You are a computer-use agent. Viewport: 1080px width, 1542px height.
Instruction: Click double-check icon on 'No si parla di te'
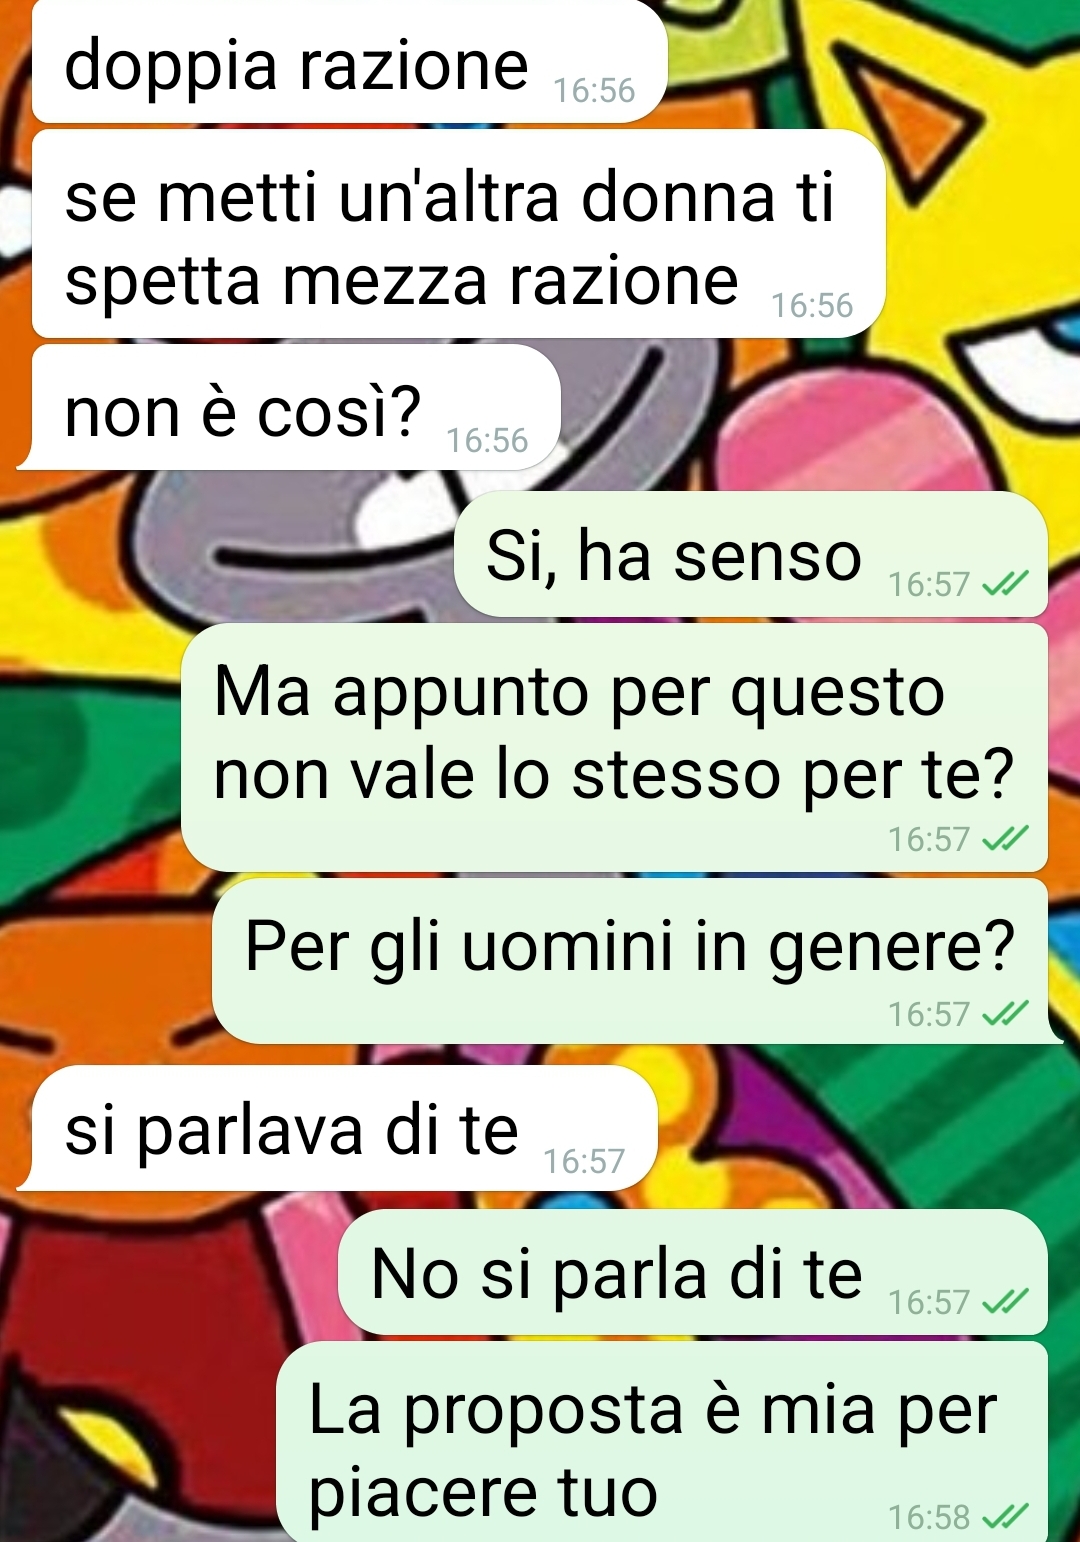1005,1302
